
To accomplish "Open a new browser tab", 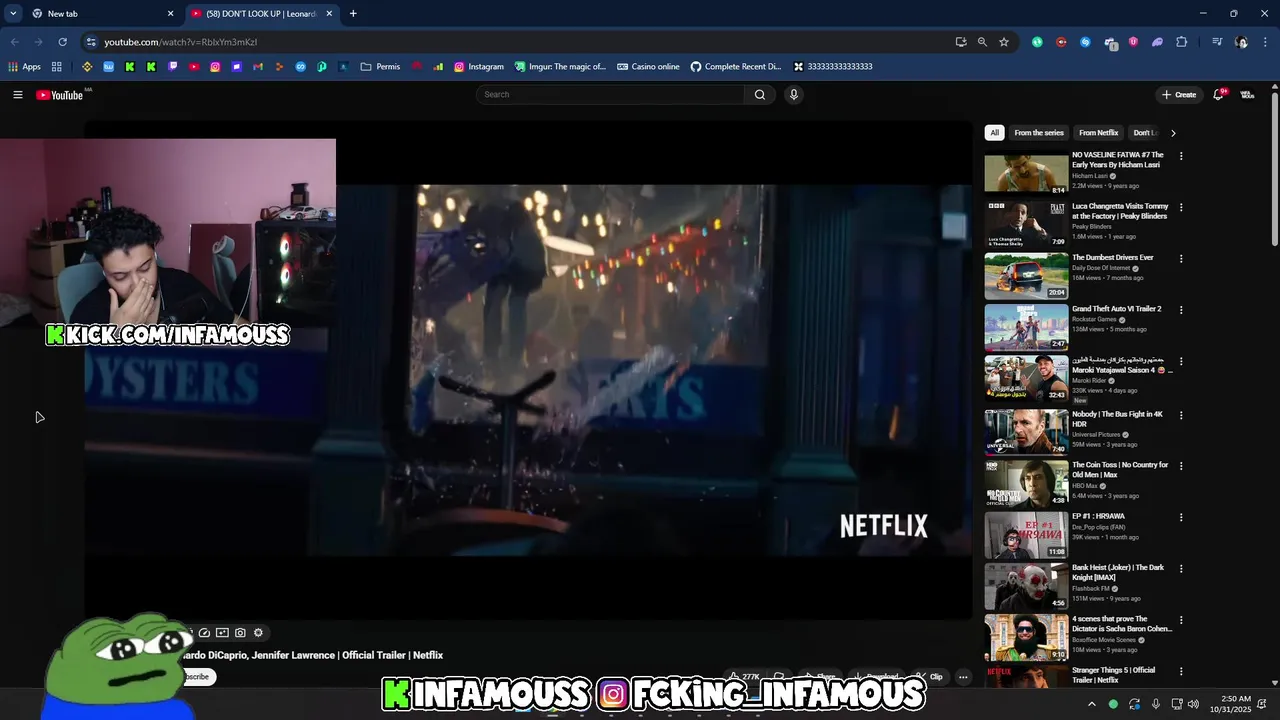I will [353, 14].
